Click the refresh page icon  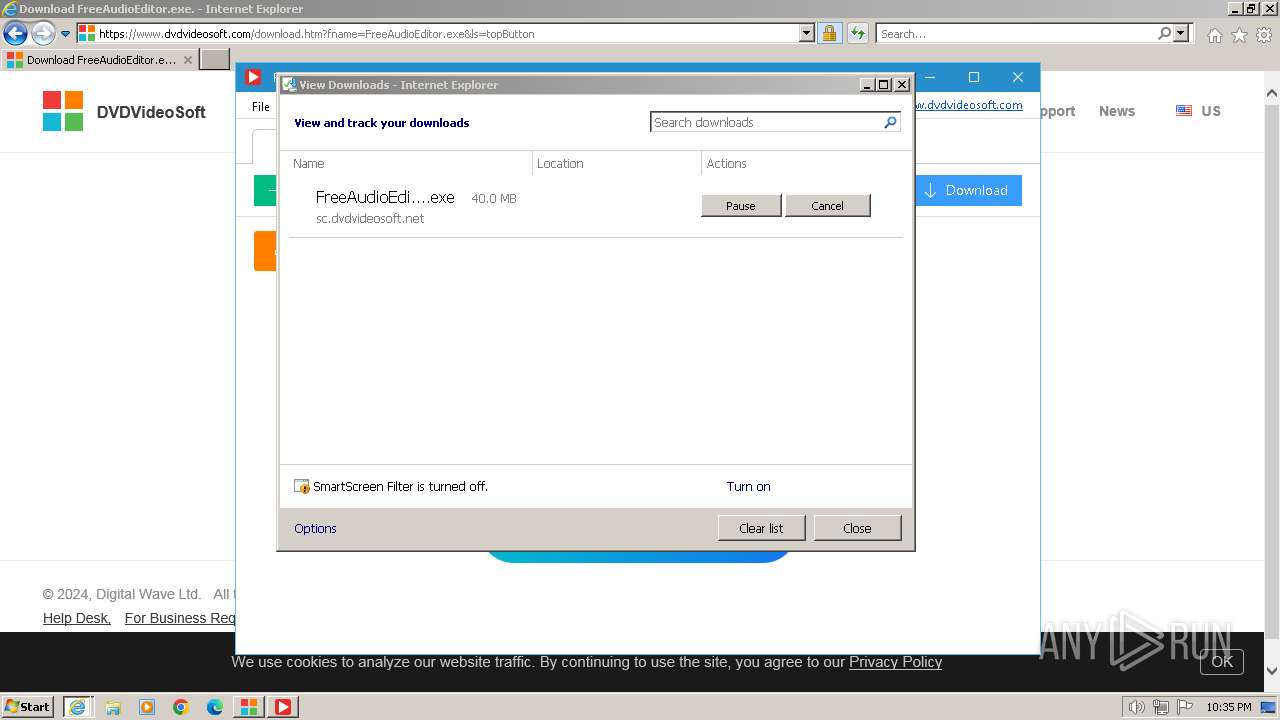(858, 33)
